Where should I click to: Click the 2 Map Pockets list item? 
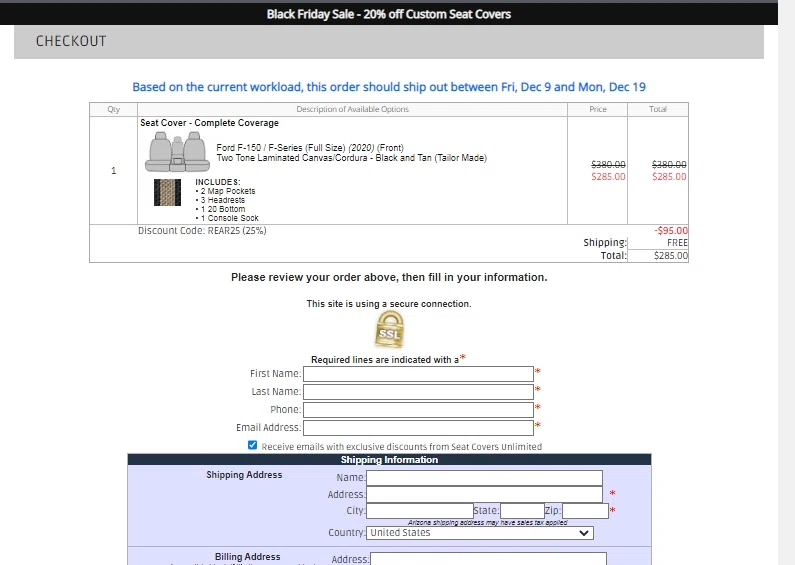pos(226,191)
